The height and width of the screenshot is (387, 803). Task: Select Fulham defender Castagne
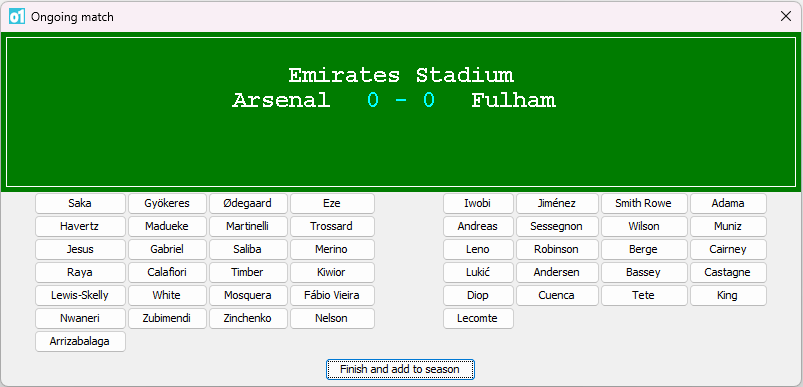(x=728, y=272)
